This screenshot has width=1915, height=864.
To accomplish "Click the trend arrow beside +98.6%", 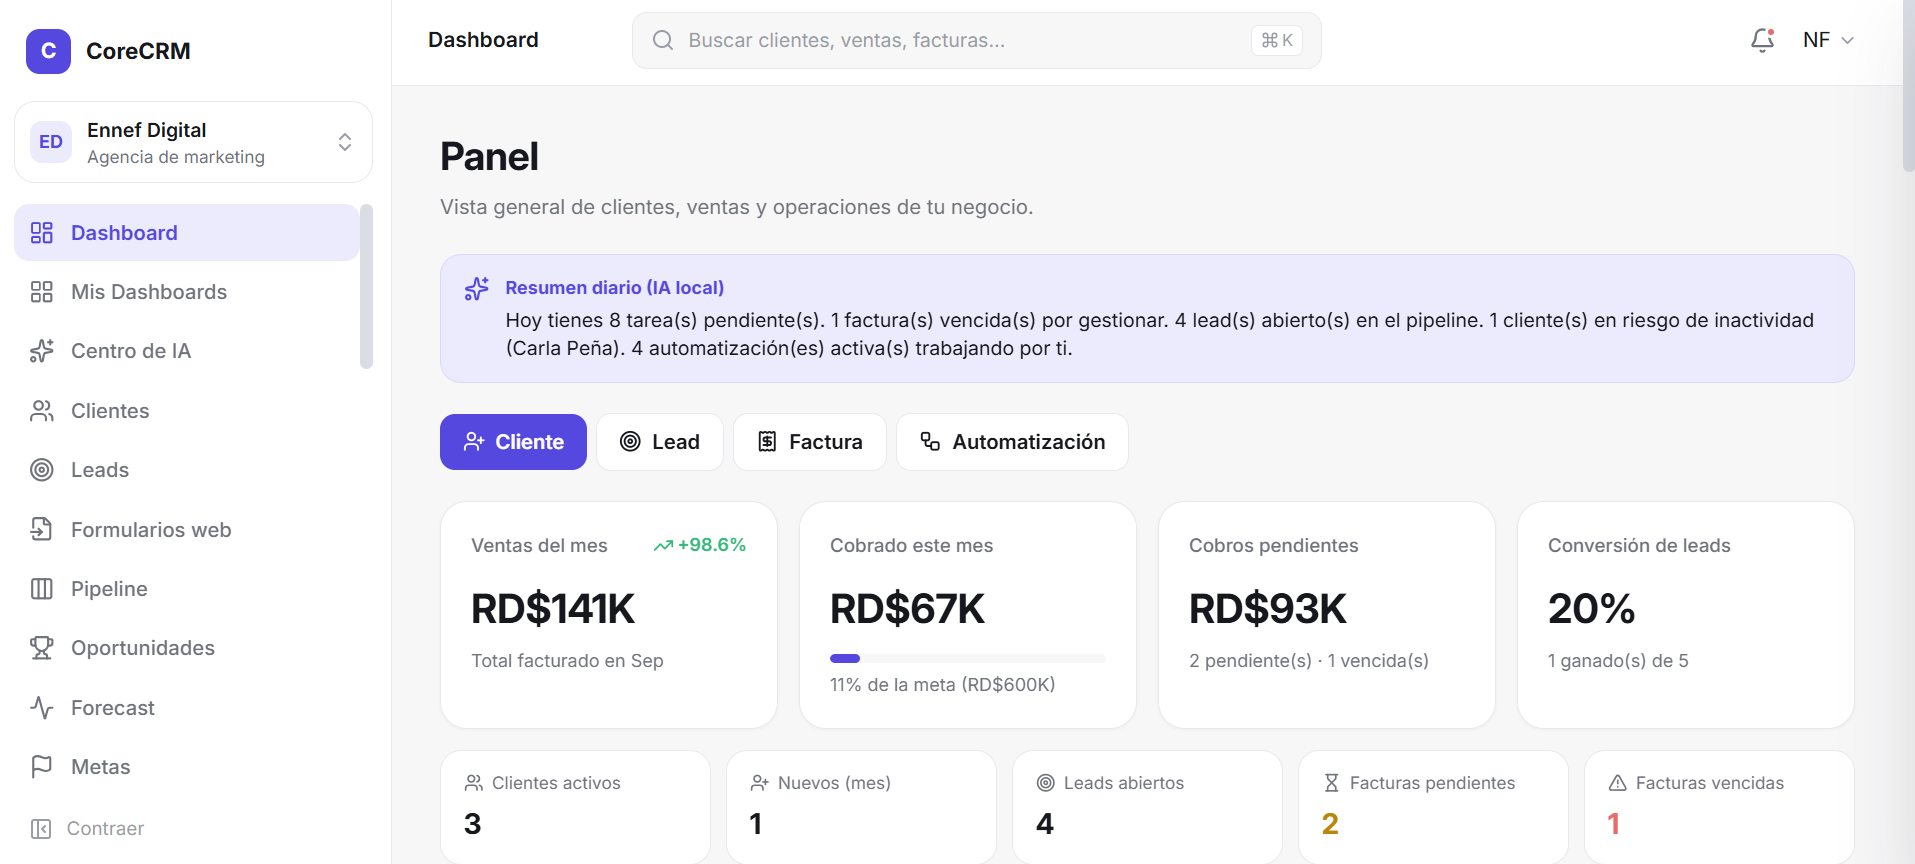I will (x=663, y=546).
